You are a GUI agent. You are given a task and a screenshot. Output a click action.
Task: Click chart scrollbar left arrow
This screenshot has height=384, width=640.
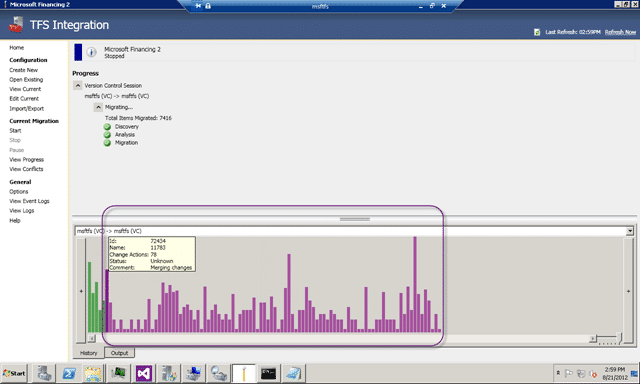pyautogui.click(x=91, y=338)
